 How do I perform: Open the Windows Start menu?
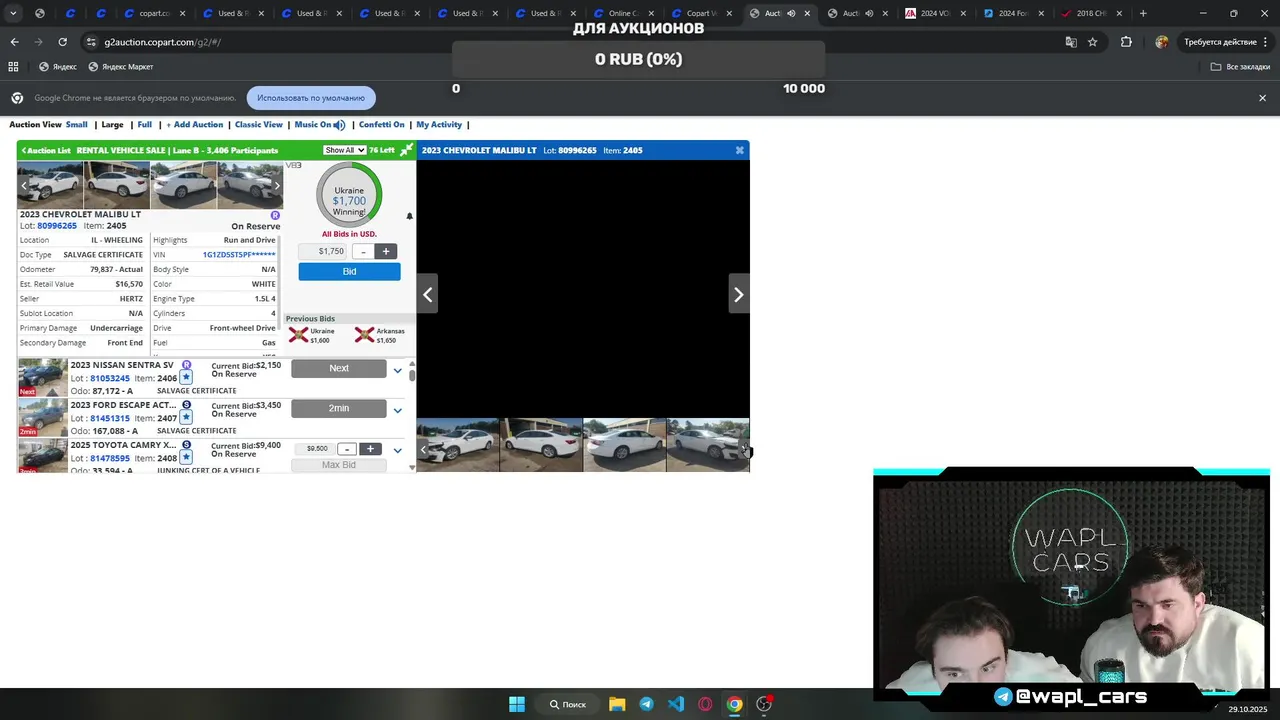517,704
